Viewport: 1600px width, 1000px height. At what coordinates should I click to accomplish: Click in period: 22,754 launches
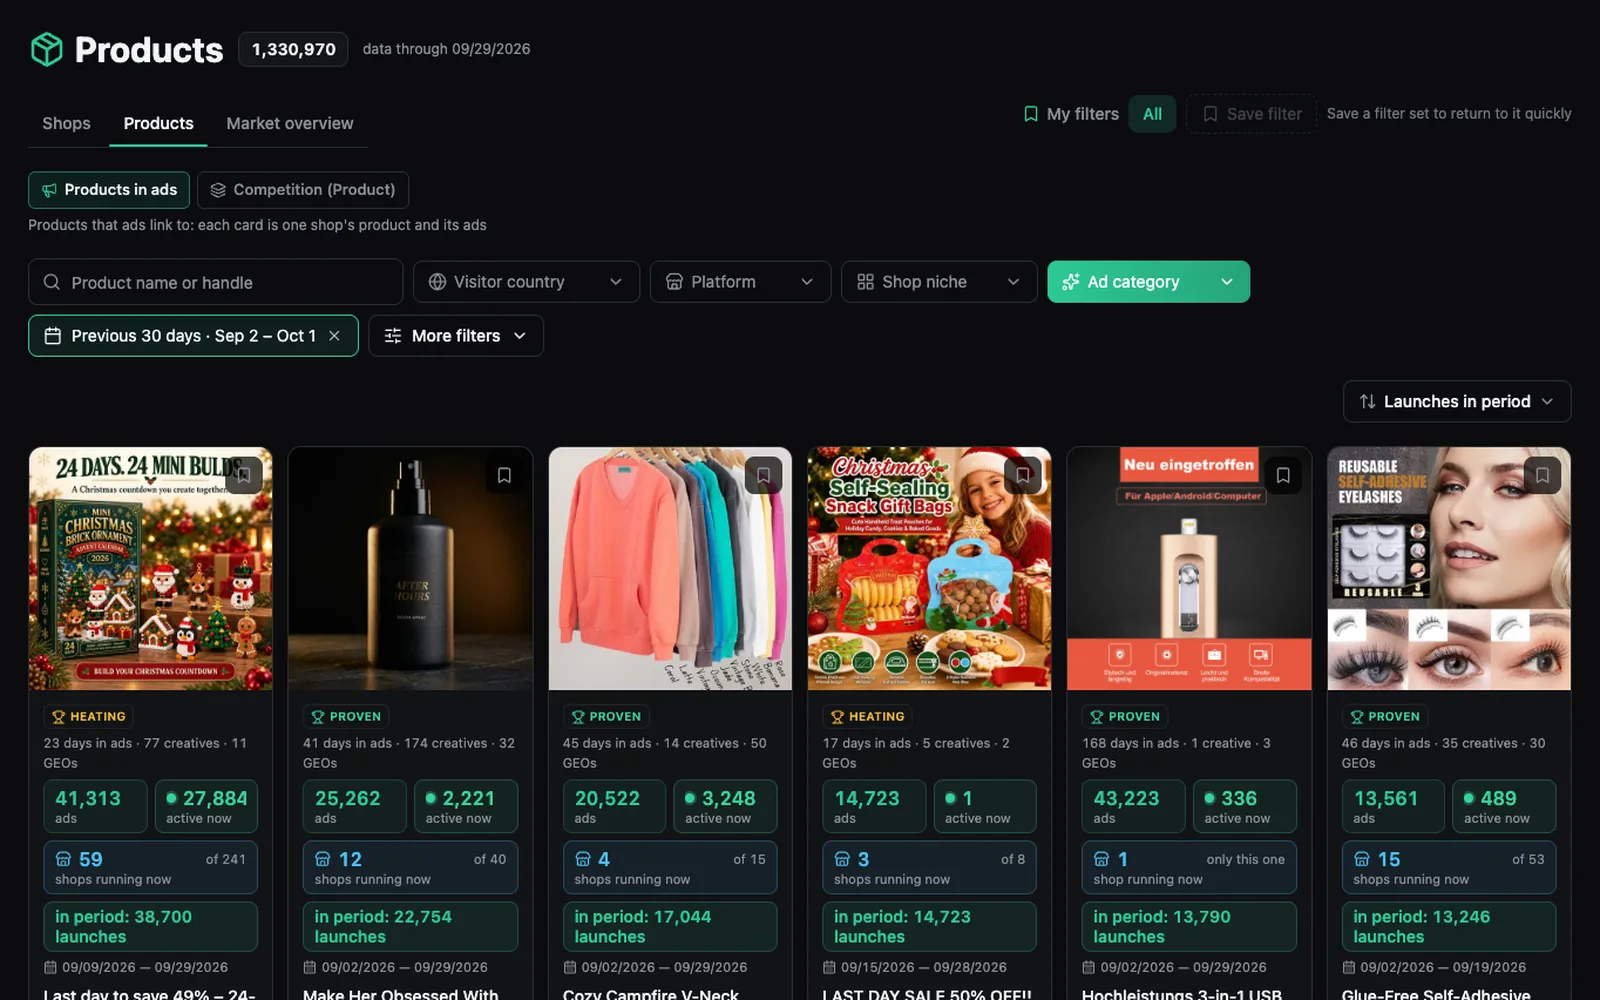[410, 927]
